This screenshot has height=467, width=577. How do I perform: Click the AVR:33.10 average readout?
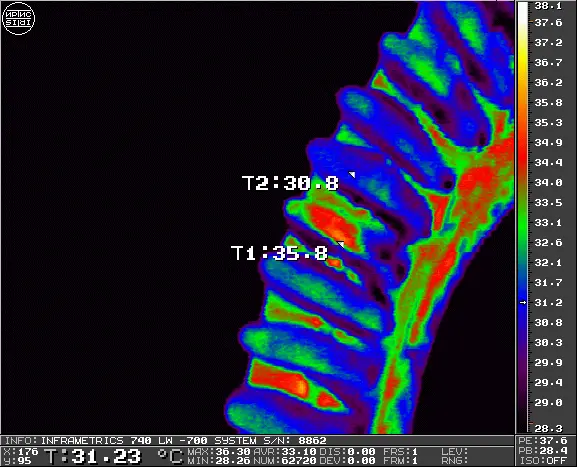285,452
